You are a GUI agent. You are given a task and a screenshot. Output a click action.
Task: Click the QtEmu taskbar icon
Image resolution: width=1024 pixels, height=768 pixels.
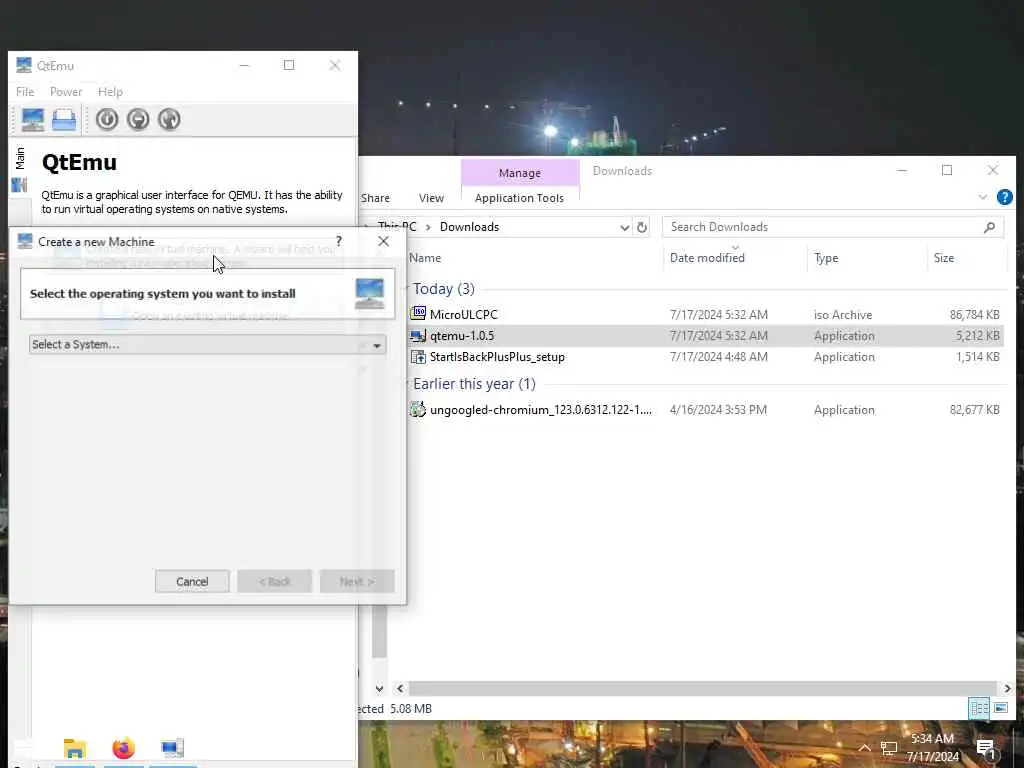(172, 748)
